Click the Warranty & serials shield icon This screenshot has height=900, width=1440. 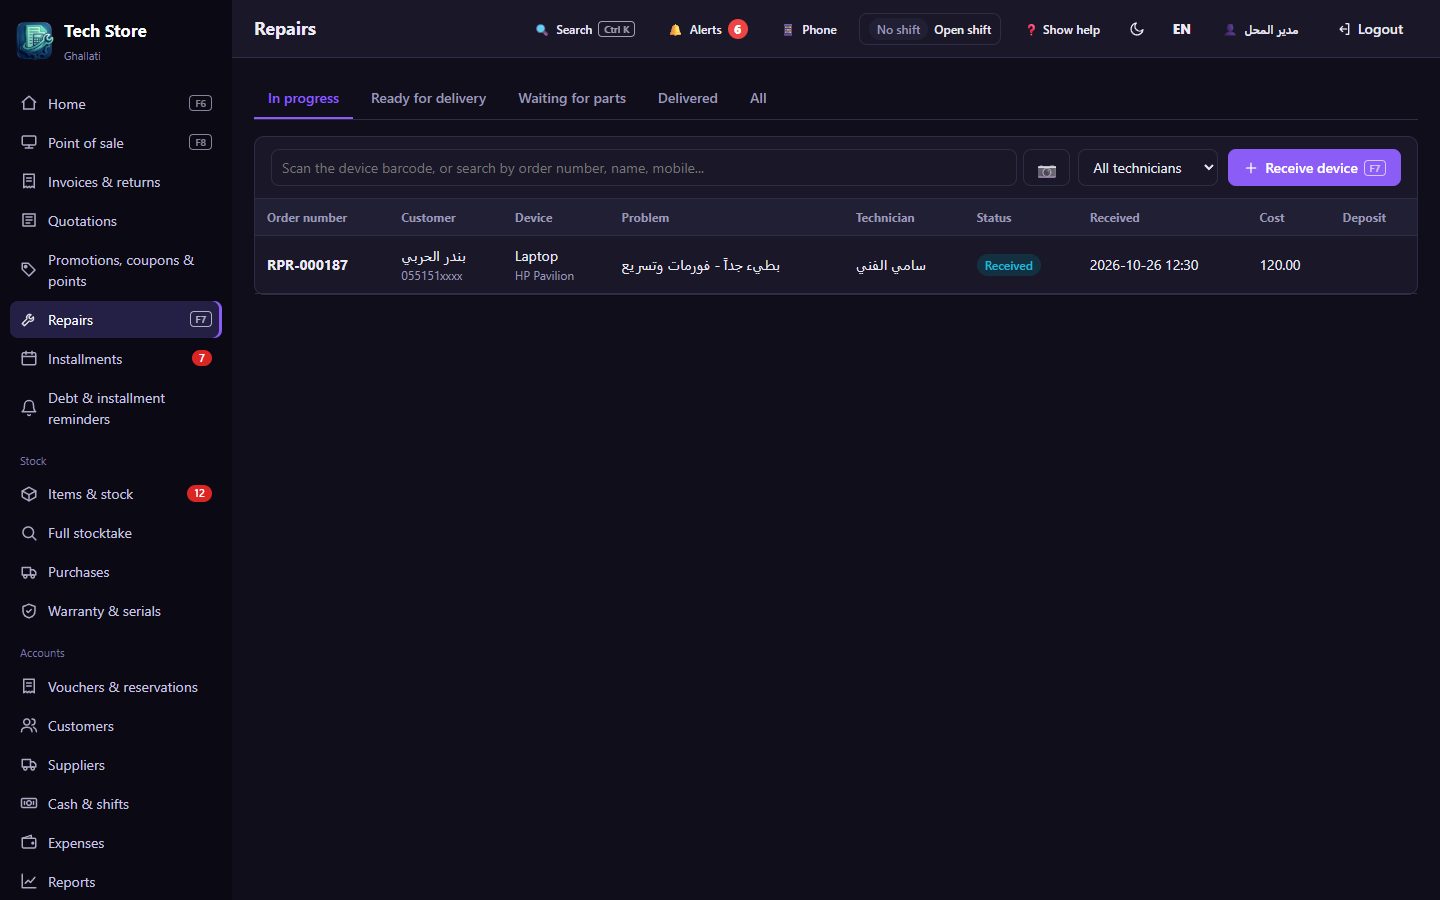pos(29,611)
